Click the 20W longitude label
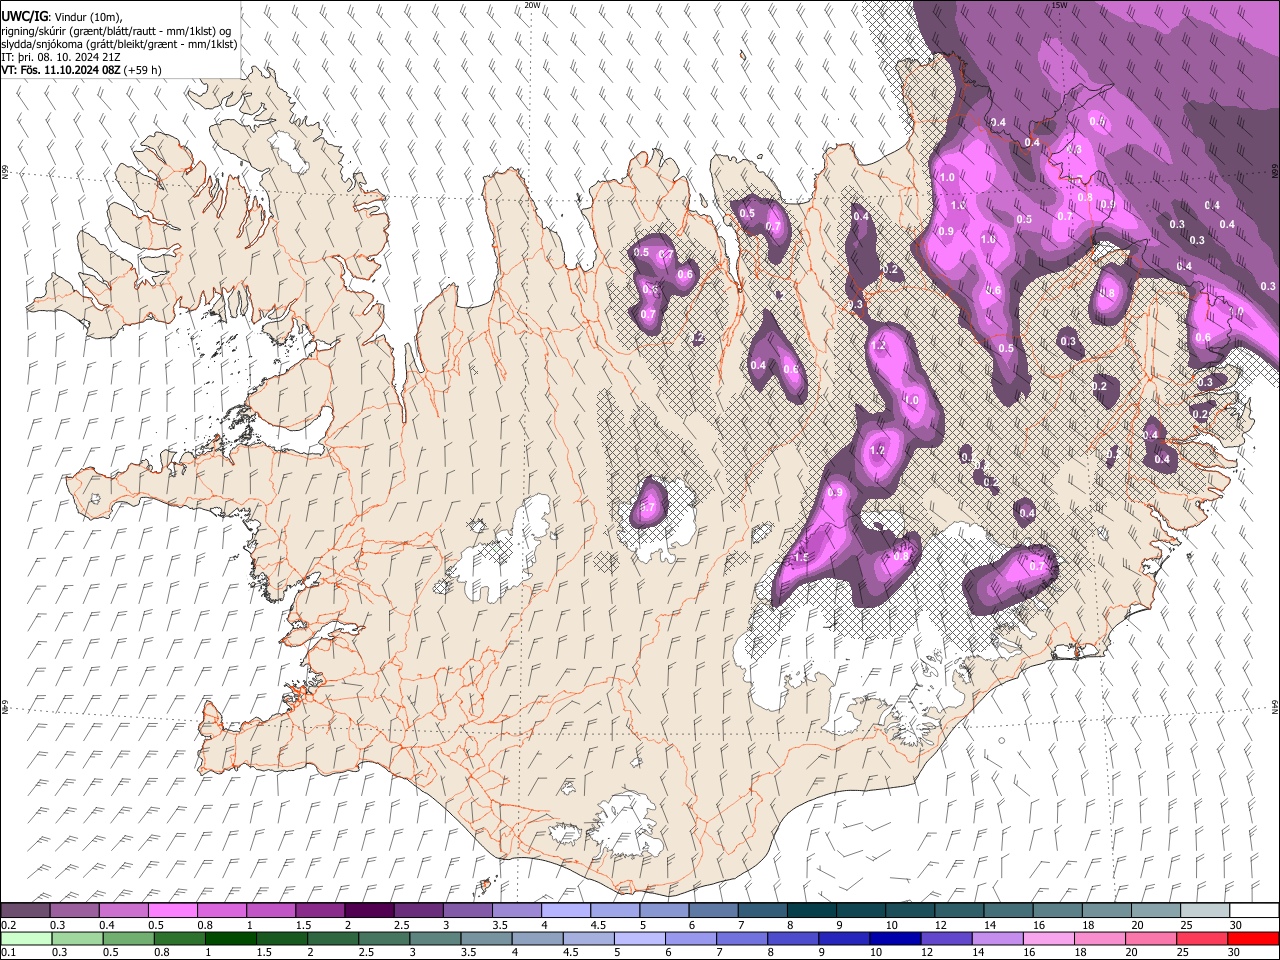The width and height of the screenshot is (1280, 960). click(x=532, y=5)
